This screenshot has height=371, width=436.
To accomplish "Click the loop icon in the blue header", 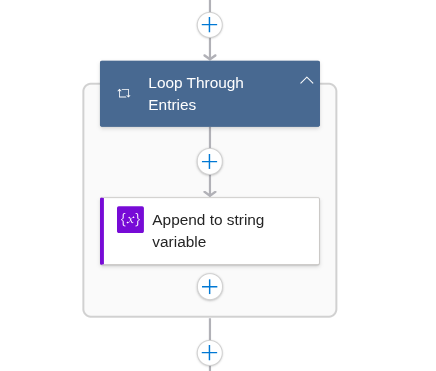I will click(x=124, y=93).
